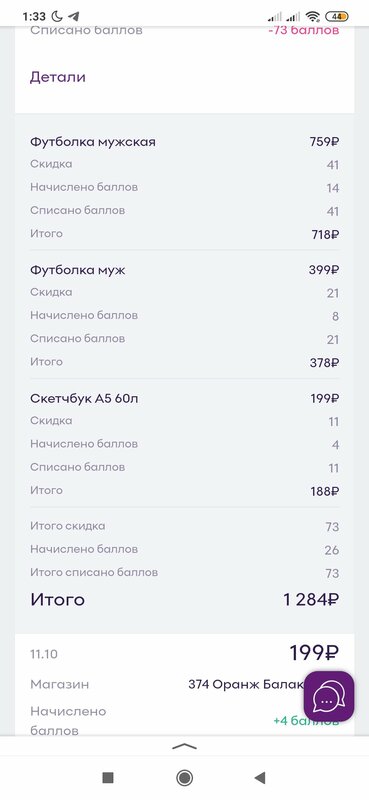Tap the Android home circle button
369x800 pixels.
tap(184, 777)
